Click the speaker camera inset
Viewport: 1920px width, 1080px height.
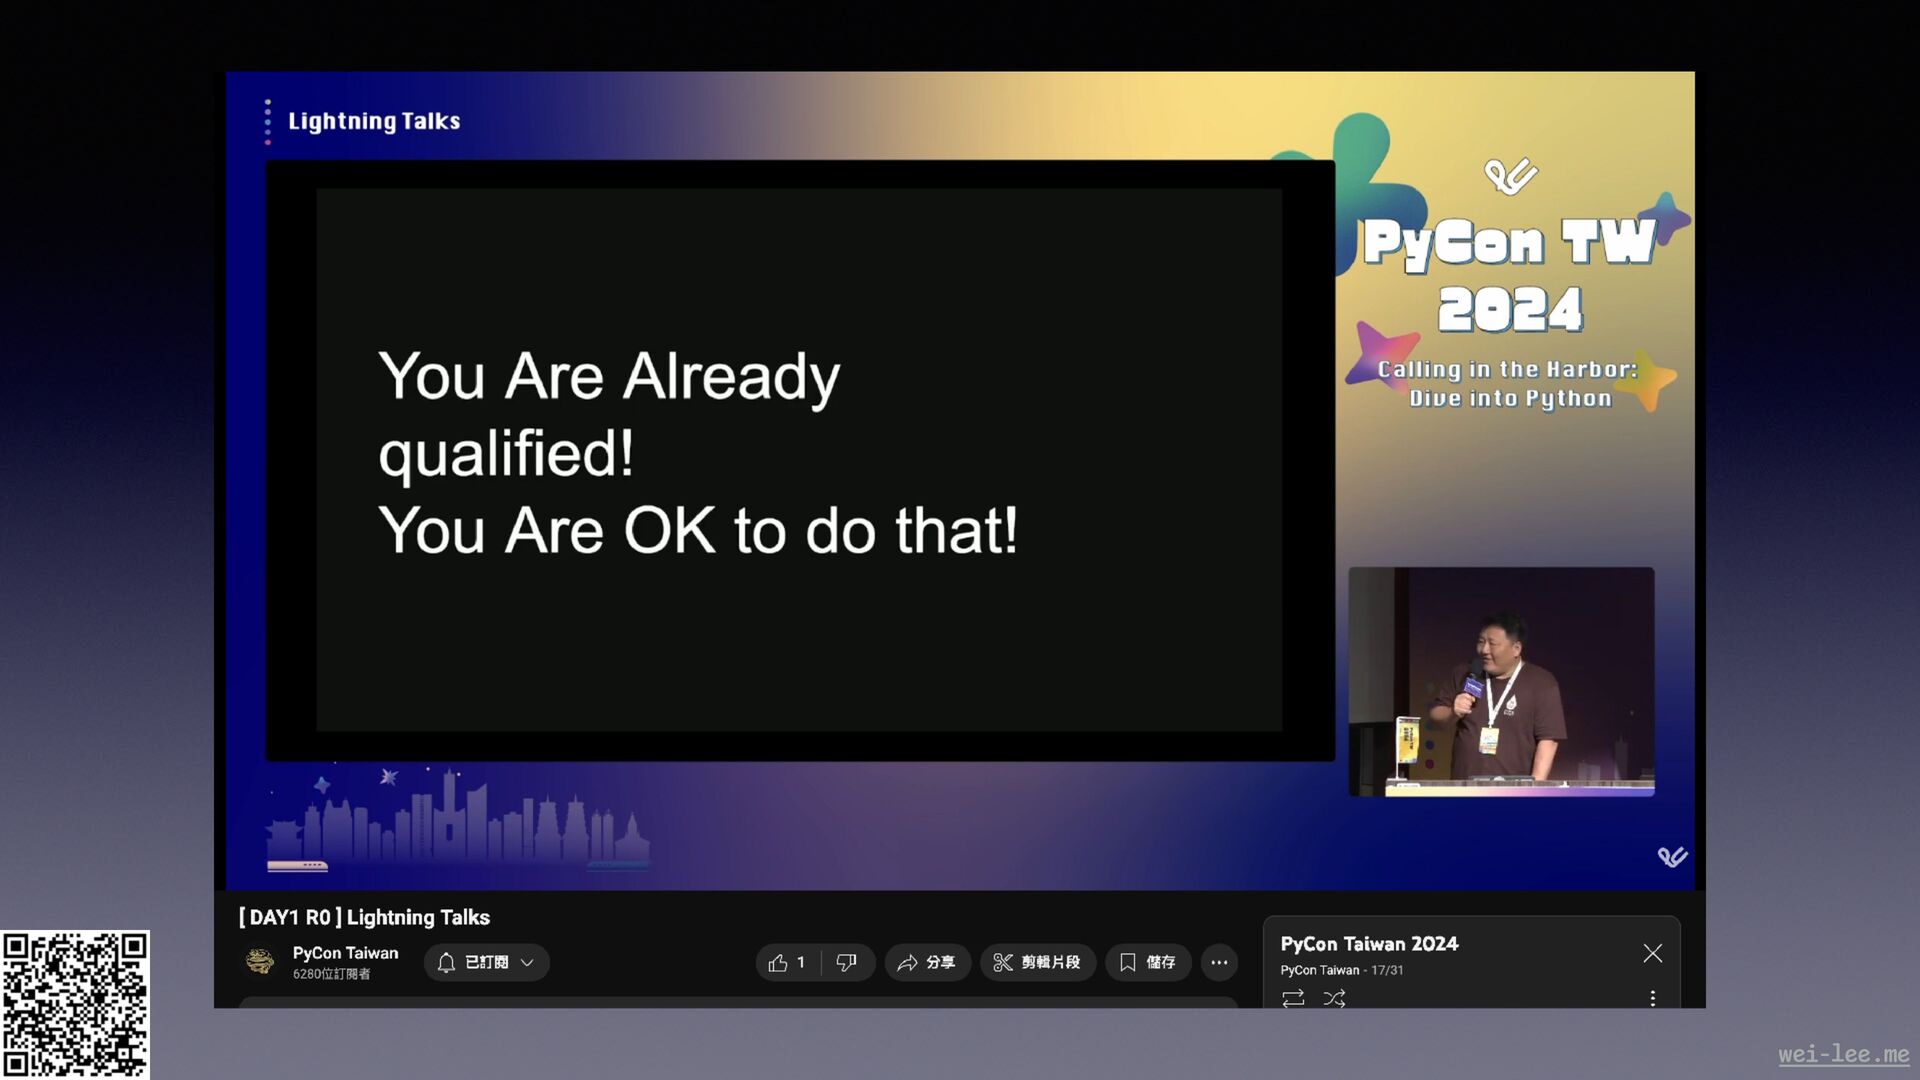pos(1501,681)
